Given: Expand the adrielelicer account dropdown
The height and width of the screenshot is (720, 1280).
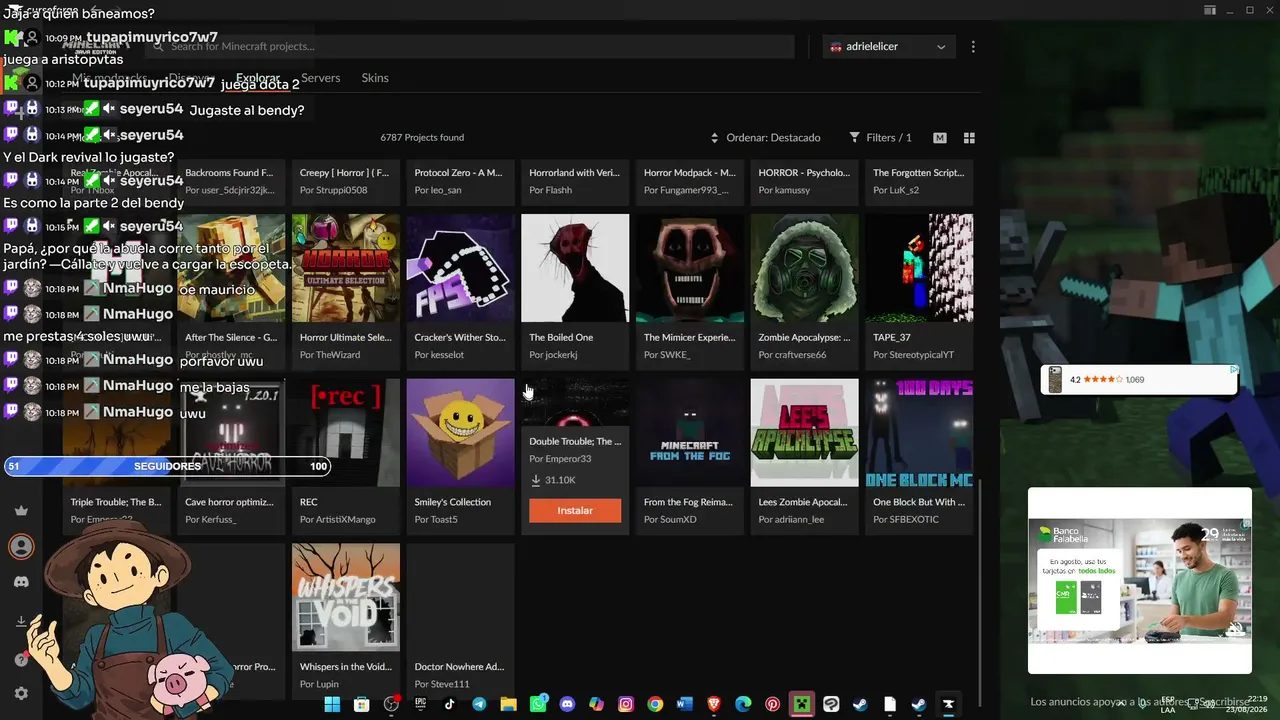Looking at the screenshot, I should (x=888, y=47).
